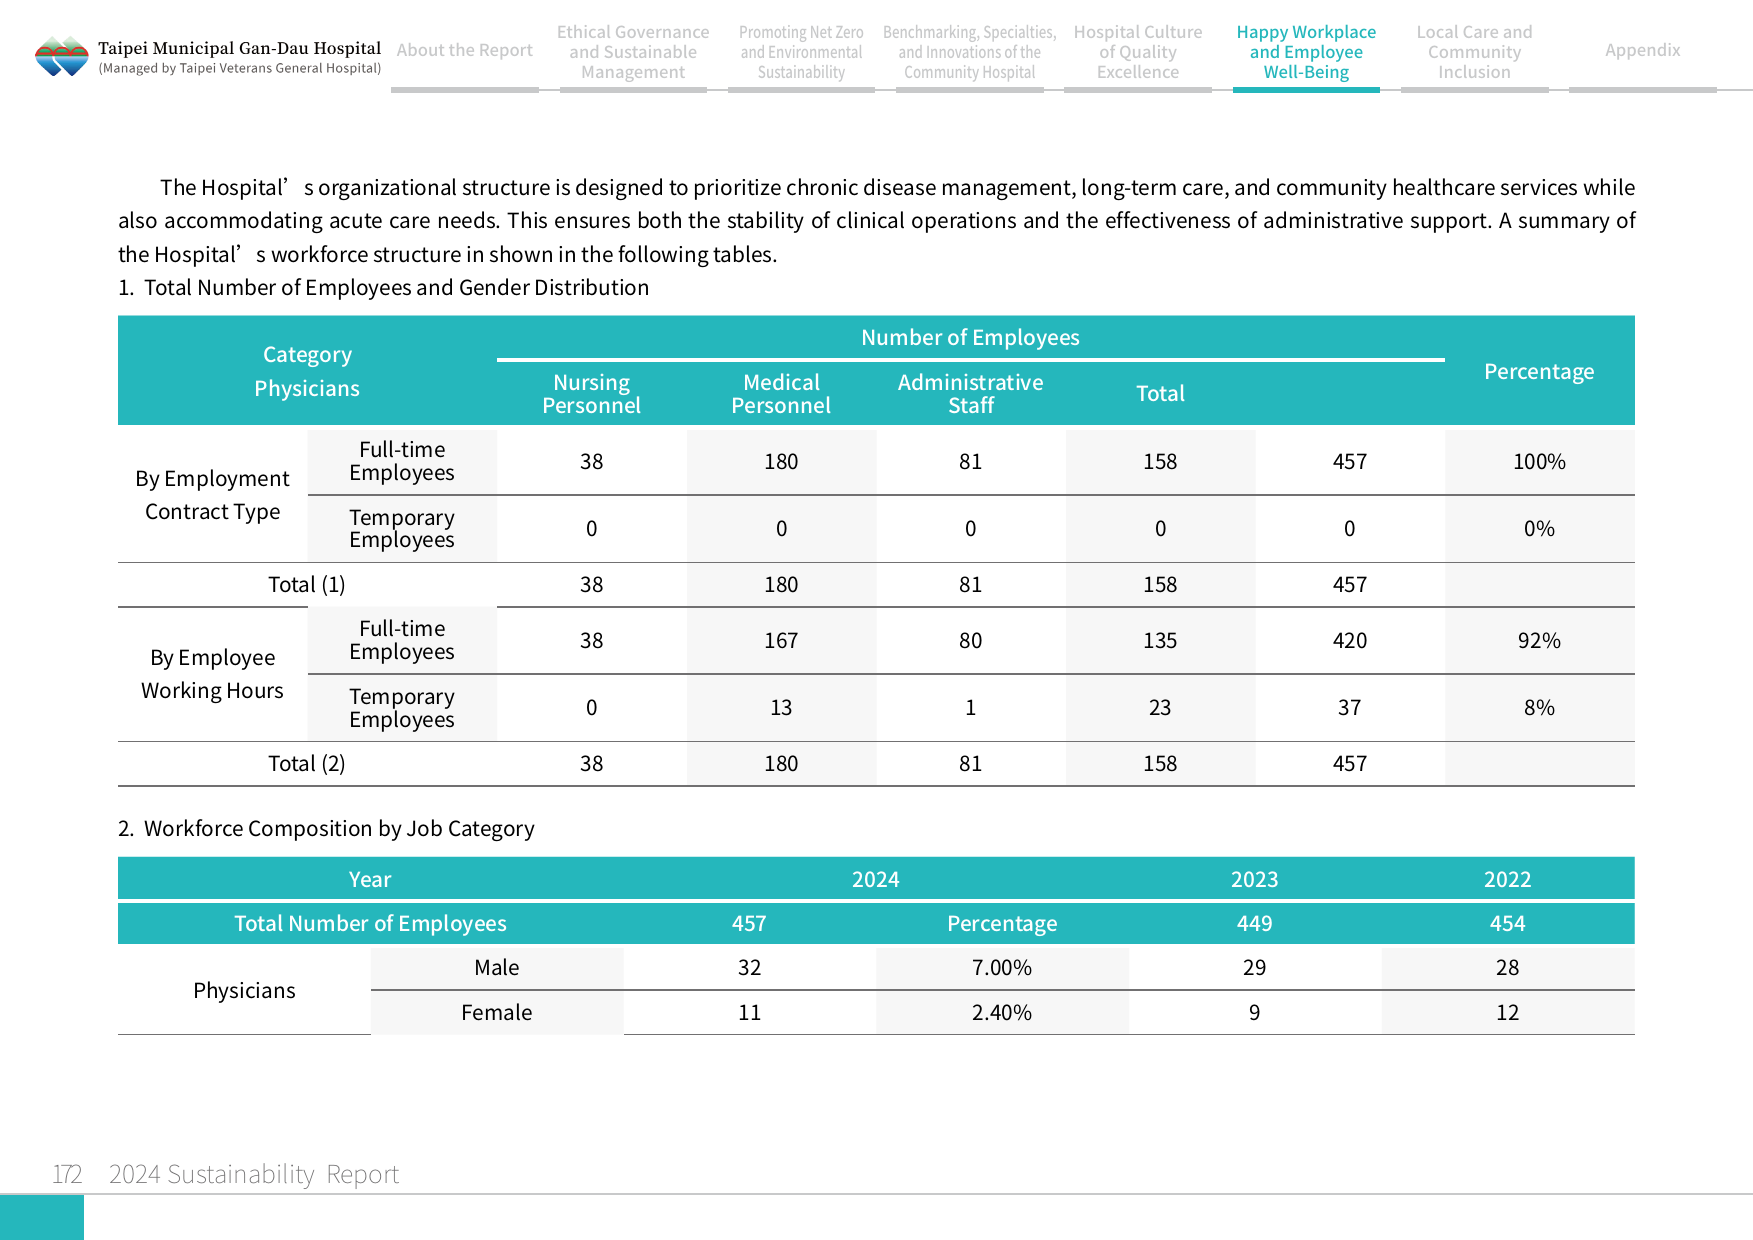Screen dimensions: 1753x1240
Task: Click the '32' male physicians 2024 cell
Action: [x=749, y=967]
